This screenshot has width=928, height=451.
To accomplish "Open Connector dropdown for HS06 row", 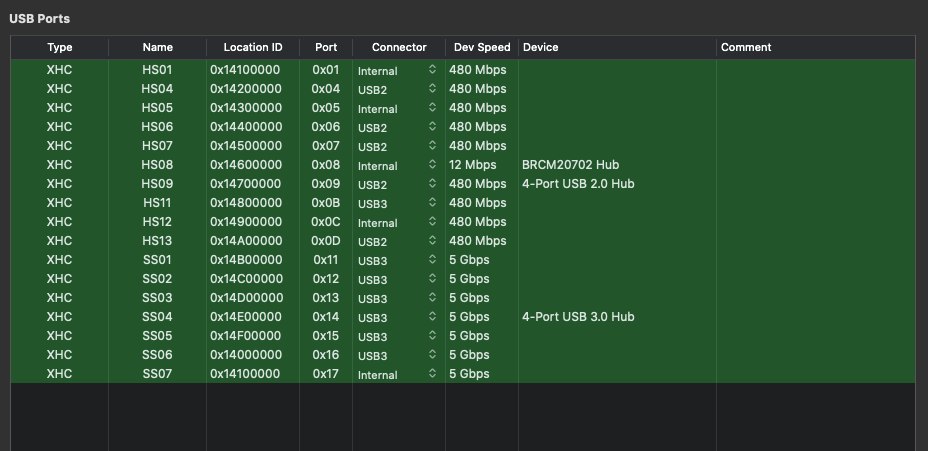I will point(397,127).
